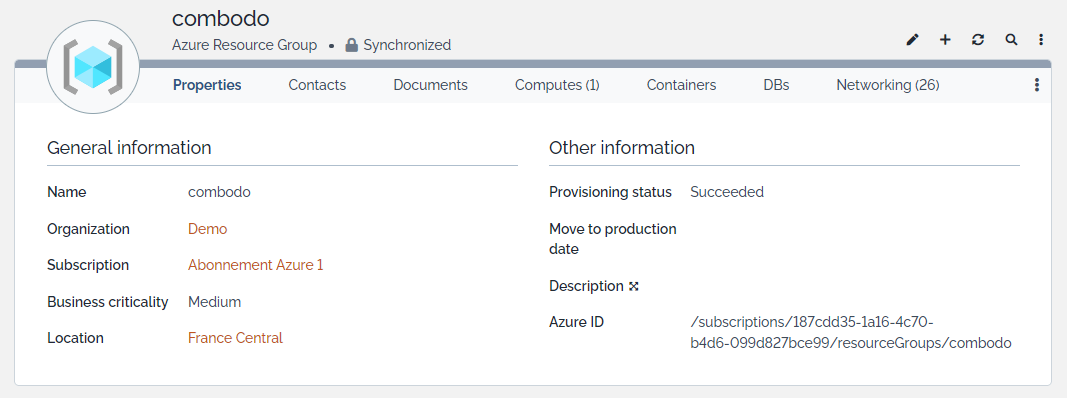The height and width of the screenshot is (398, 1067).
Task: Click the magnifier search icon
Action: pyautogui.click(x=1011, y=40)
